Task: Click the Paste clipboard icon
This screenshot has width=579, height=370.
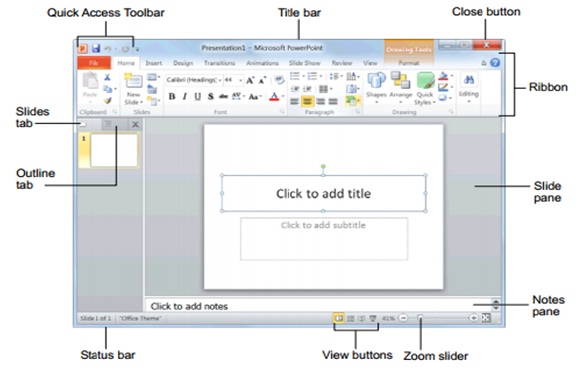Action: [90, 81]
